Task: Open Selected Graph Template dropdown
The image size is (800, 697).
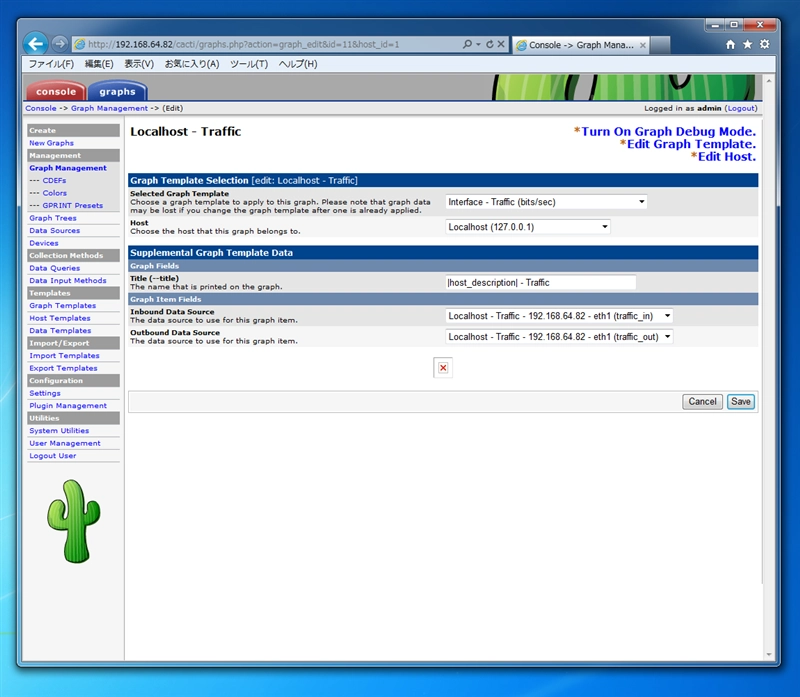Action: tap(546, 202)
